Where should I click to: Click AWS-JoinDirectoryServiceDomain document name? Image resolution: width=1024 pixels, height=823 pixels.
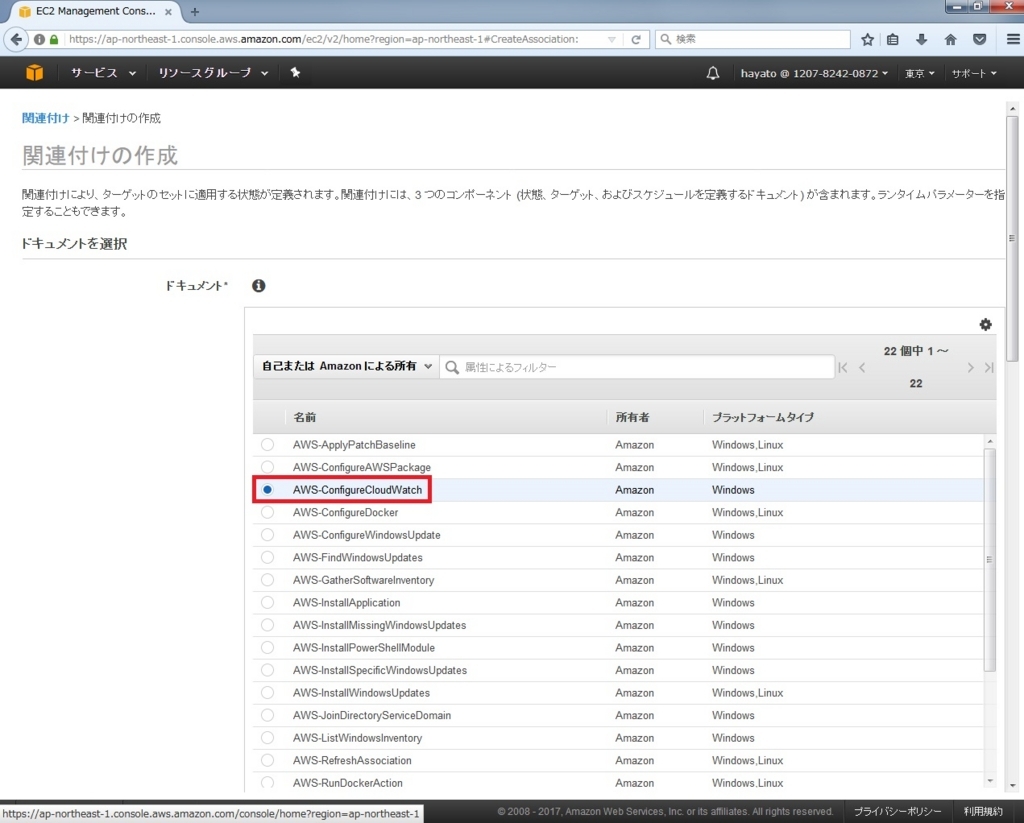[x=372, y=715]
